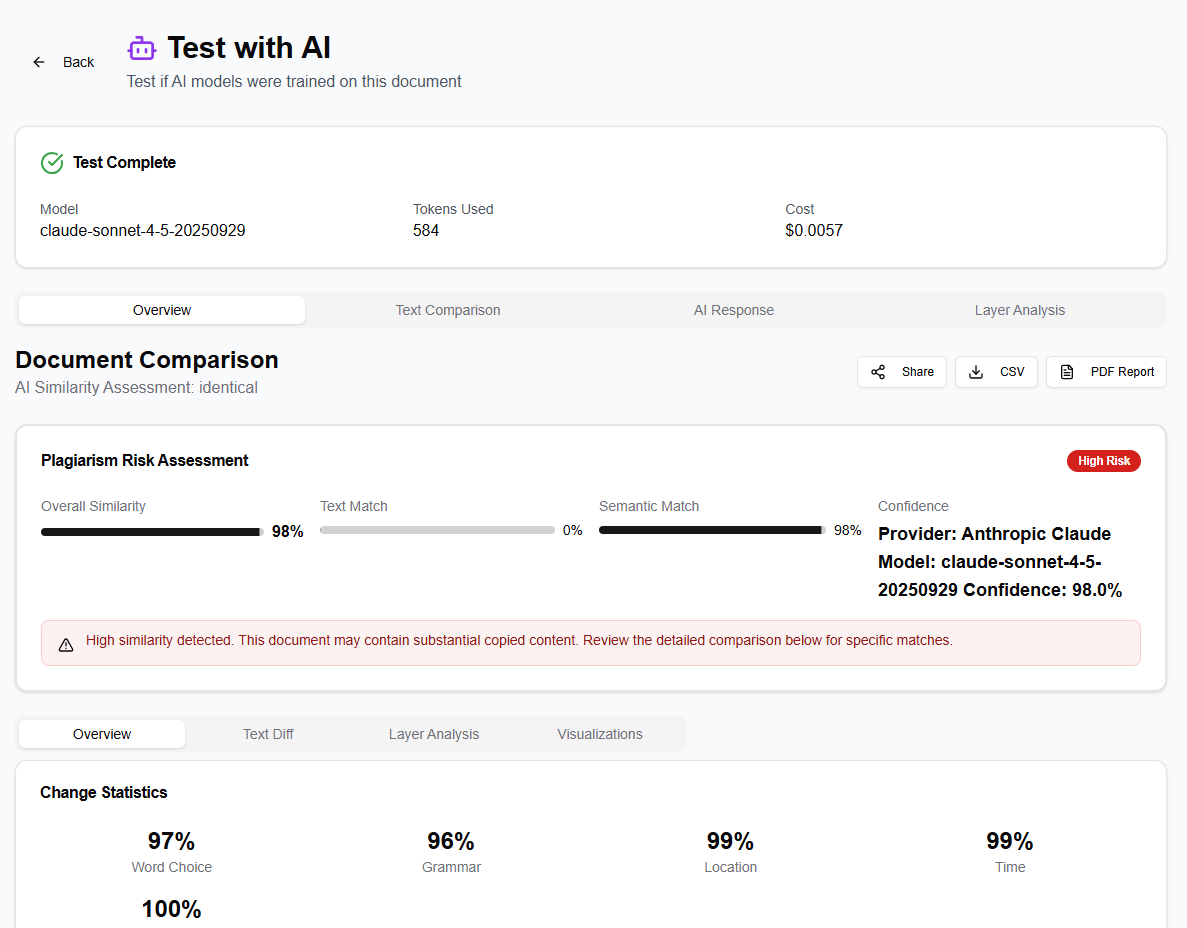The height and width of the screenshot is (928, 1187).
Task: Click the Semantic Match progress bar
Action: tap(711, 530)
